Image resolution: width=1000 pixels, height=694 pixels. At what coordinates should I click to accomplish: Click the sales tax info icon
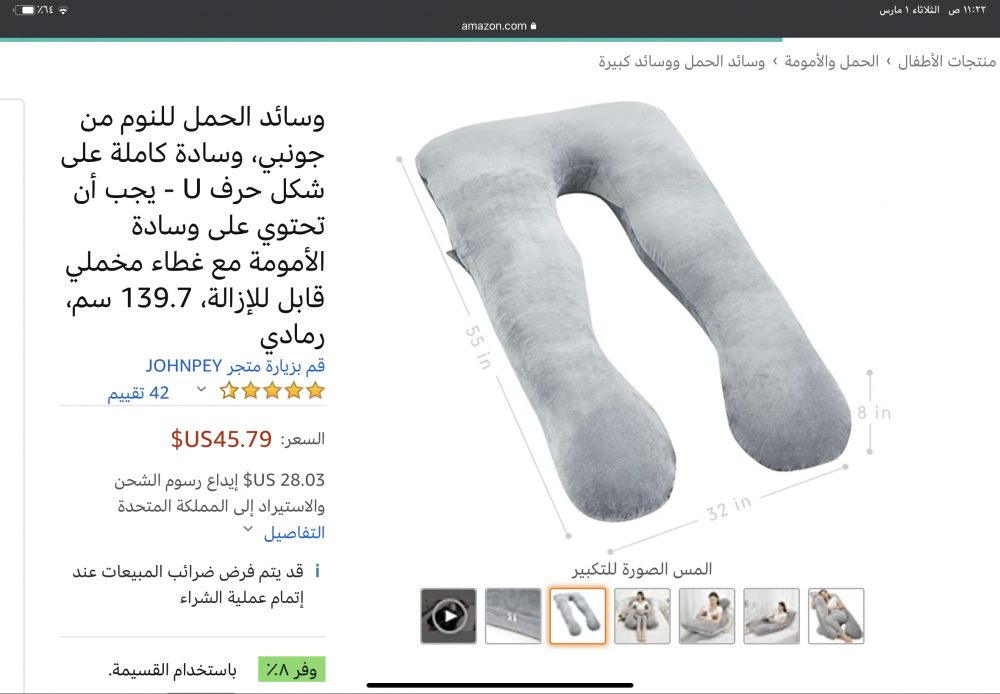(318, 572)
